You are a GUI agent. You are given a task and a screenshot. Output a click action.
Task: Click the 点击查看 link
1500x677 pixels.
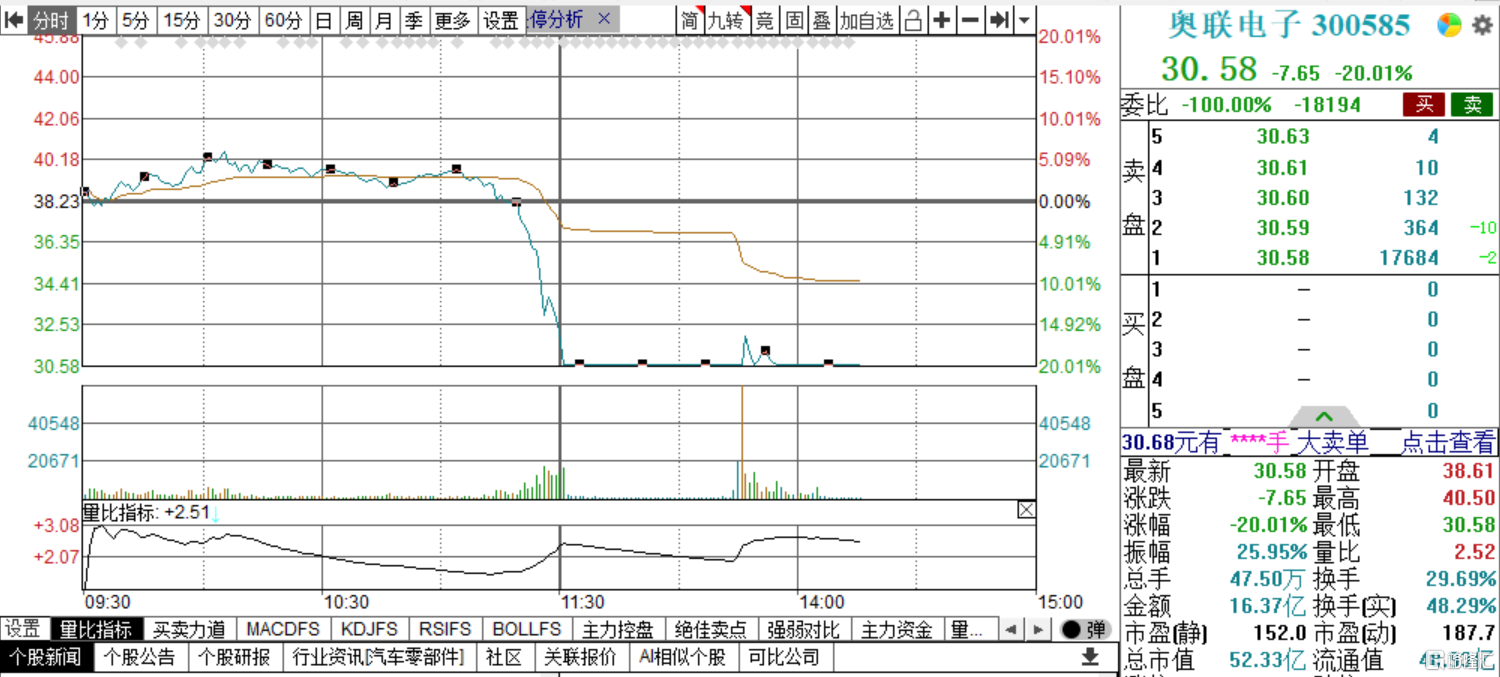[1447, 442]
